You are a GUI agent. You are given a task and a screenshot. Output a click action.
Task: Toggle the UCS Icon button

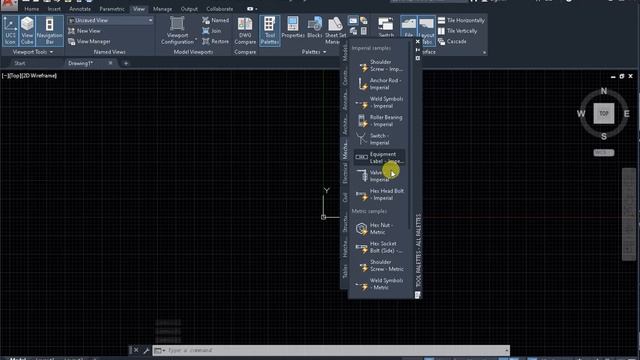point(10,31)
